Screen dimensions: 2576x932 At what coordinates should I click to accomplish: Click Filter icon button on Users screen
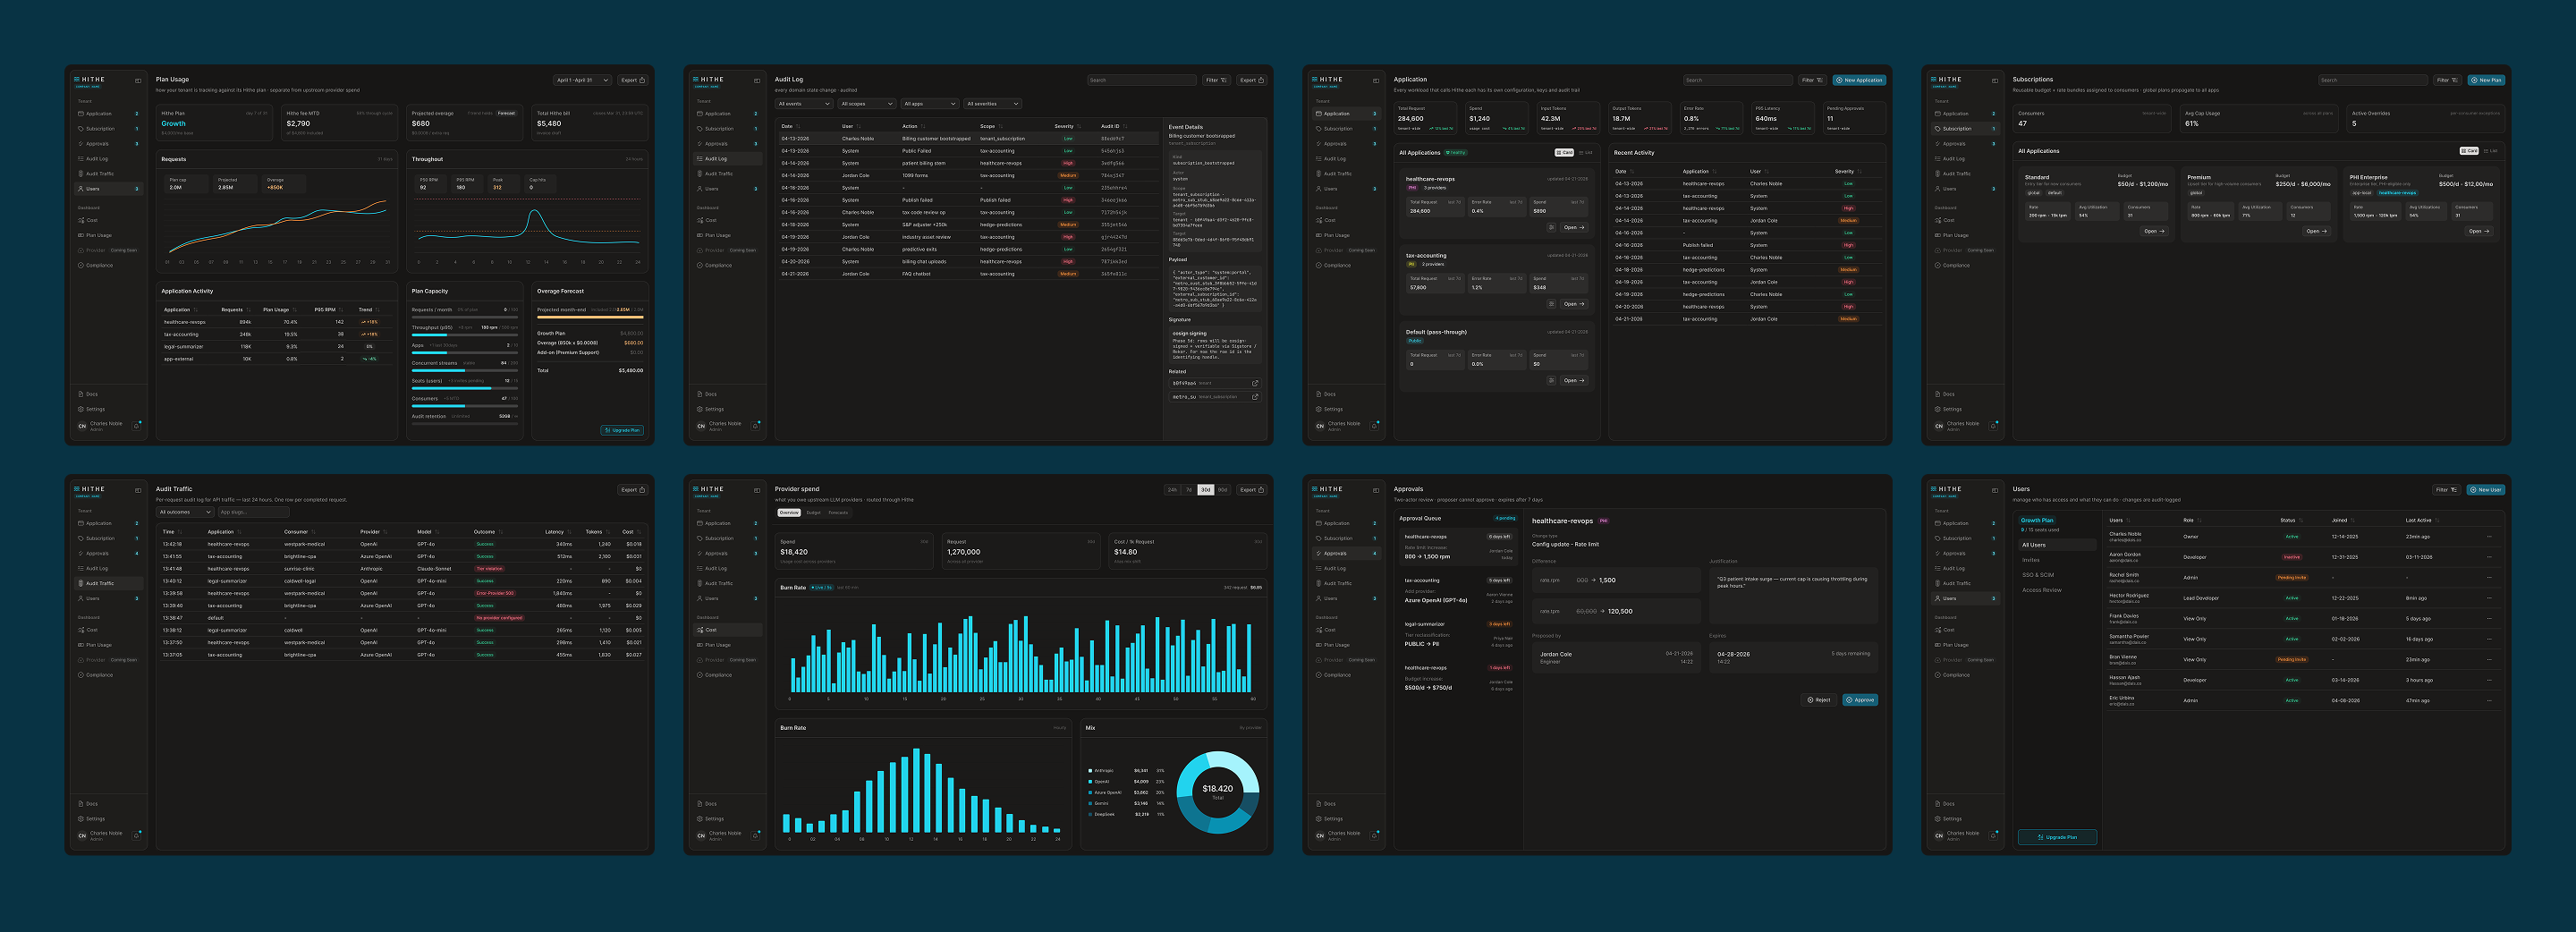click(2446, 490)
